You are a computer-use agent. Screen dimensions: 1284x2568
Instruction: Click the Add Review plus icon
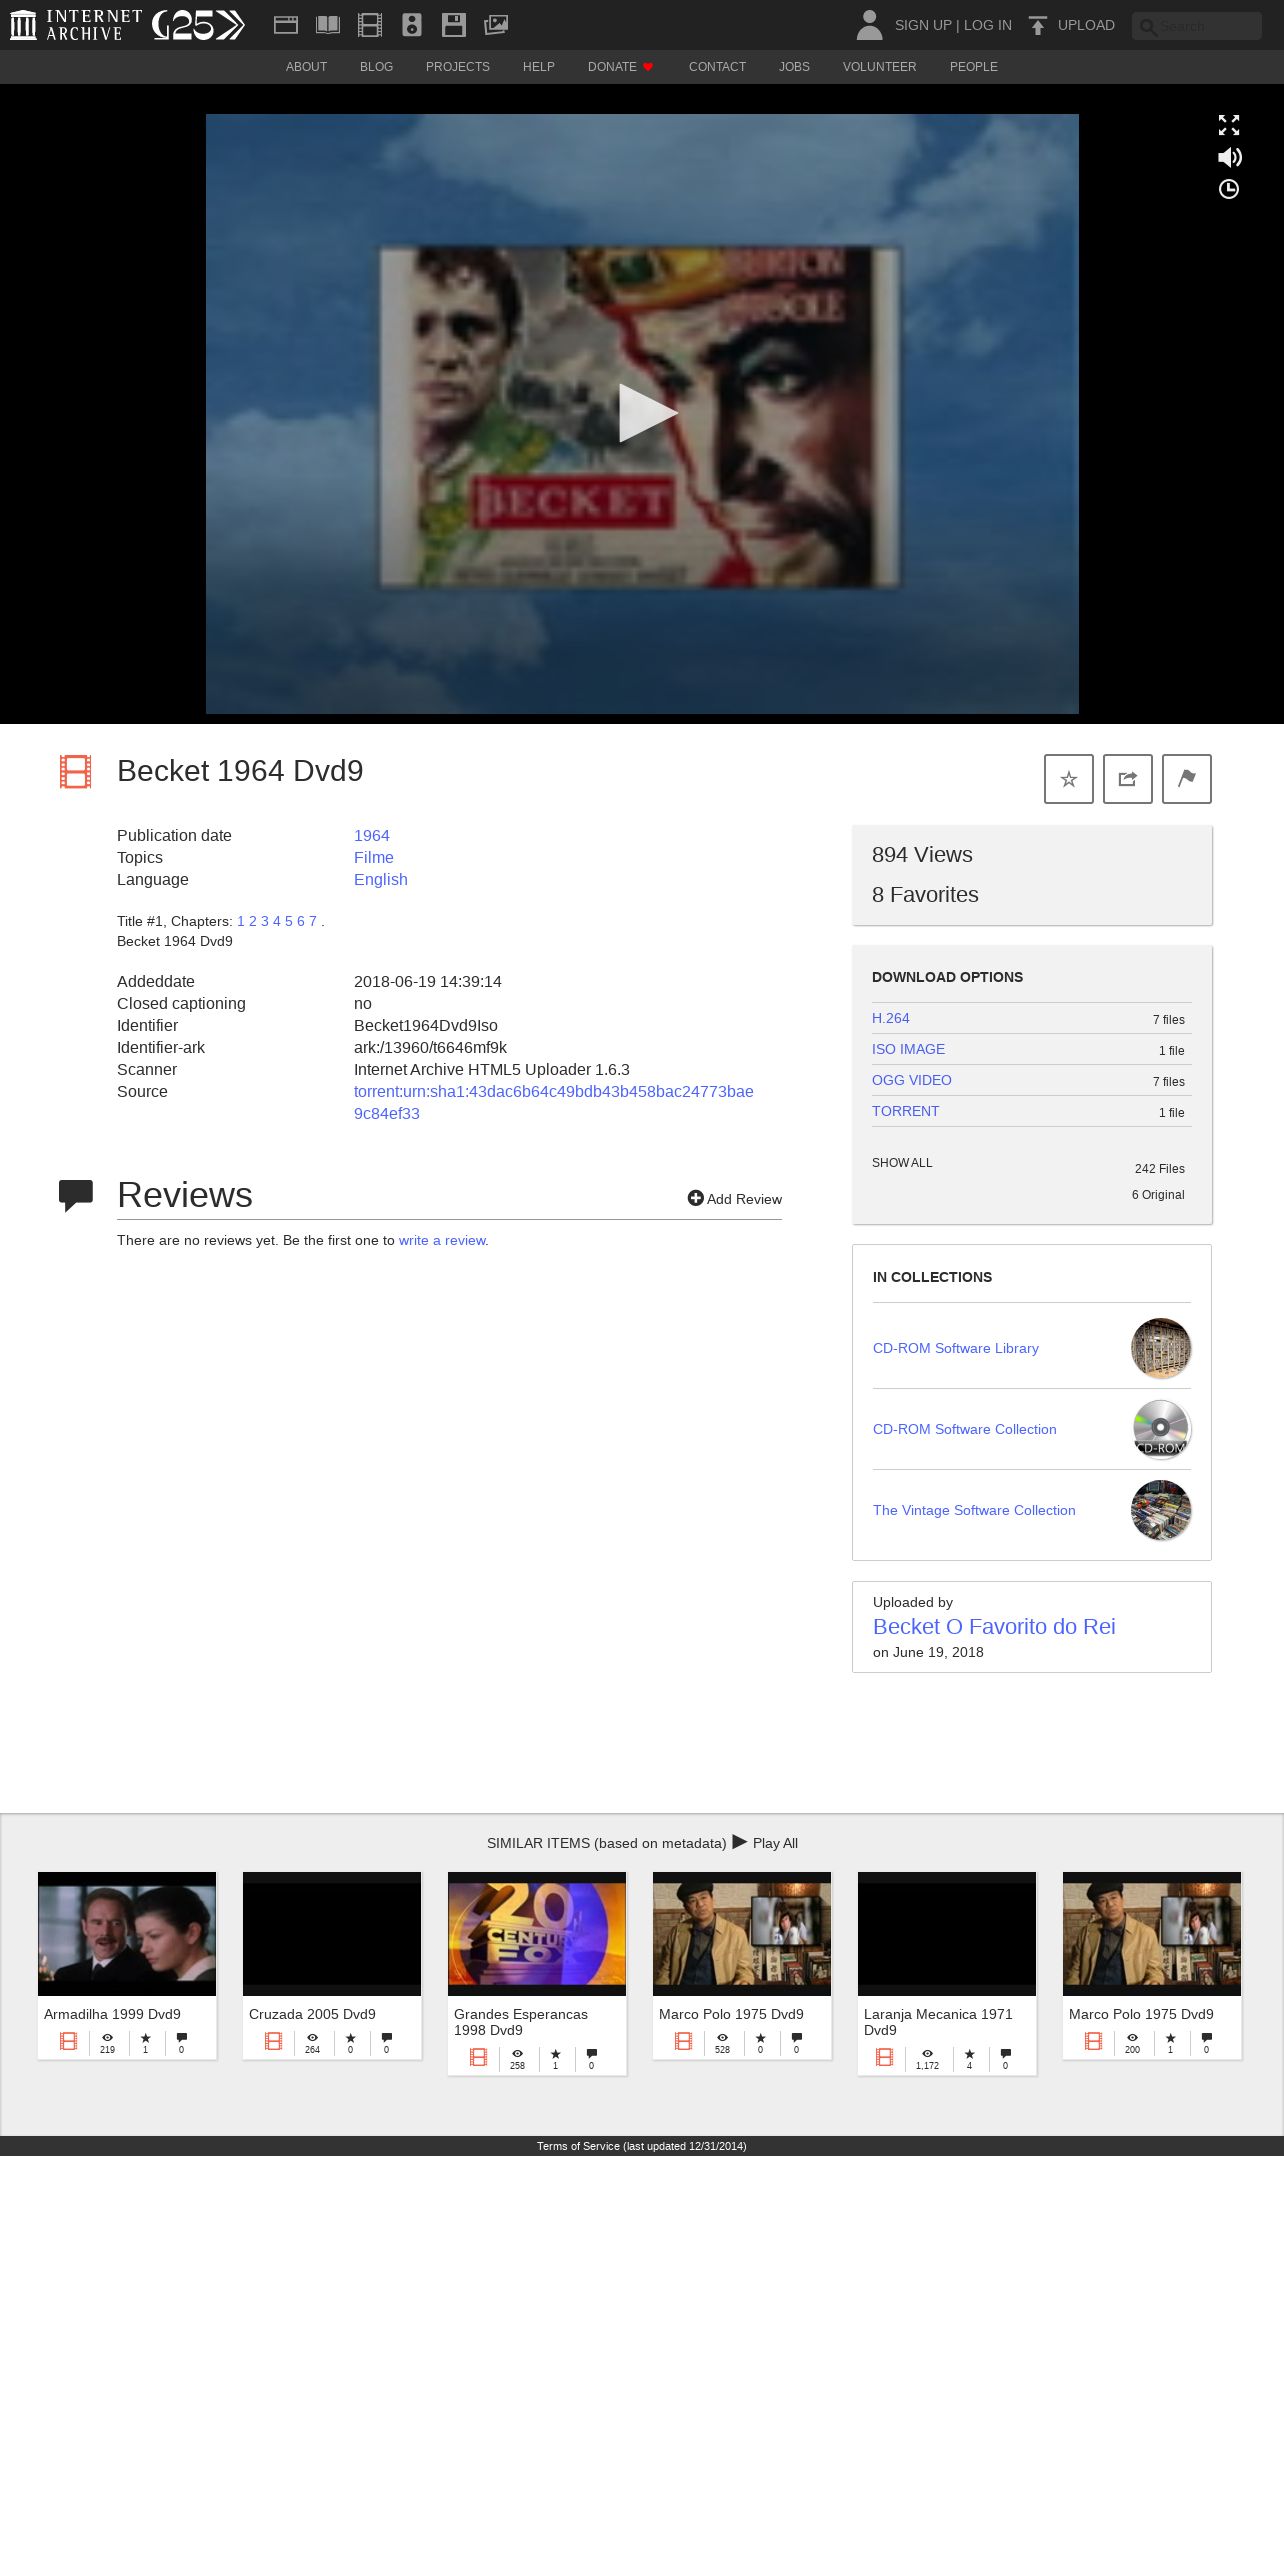pyautogui.click(x=696, y=1198)
